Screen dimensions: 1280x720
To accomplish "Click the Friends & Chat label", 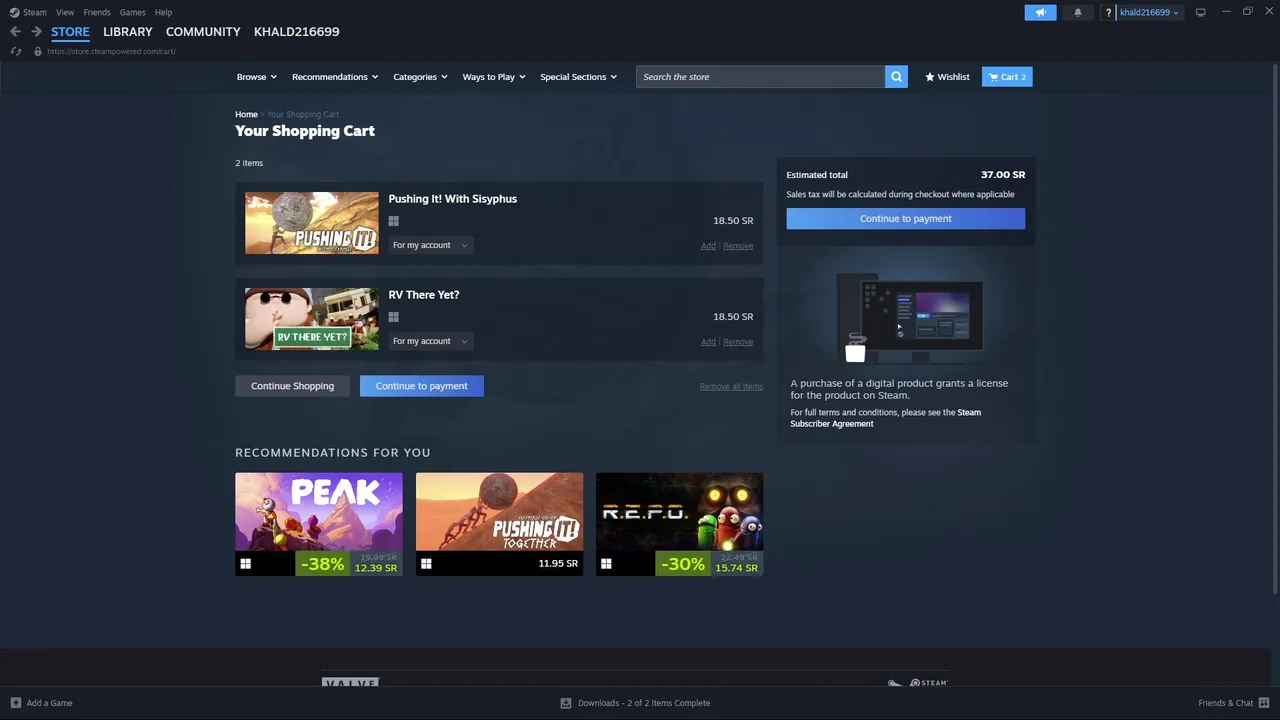I will click(x=1226, y=703).
